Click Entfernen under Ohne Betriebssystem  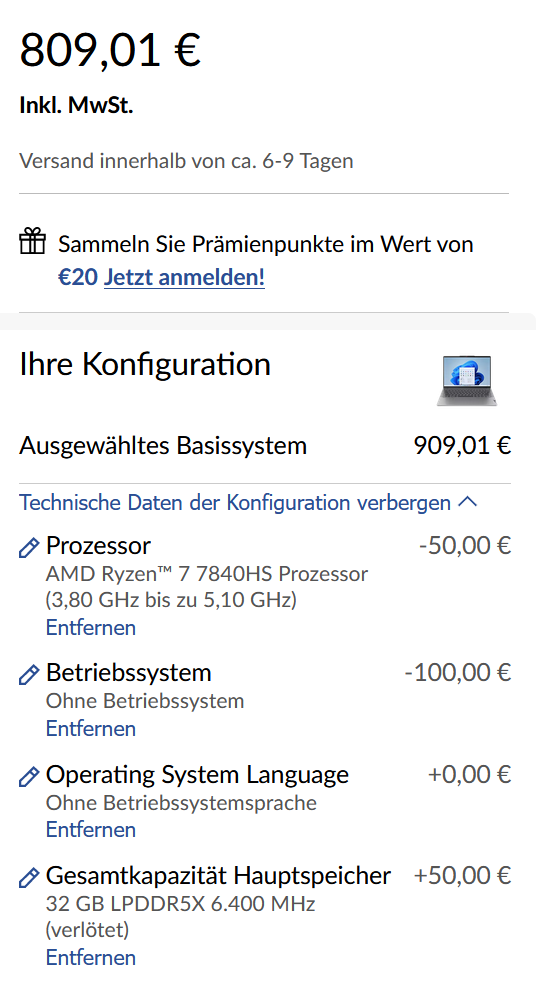[91, 728]
